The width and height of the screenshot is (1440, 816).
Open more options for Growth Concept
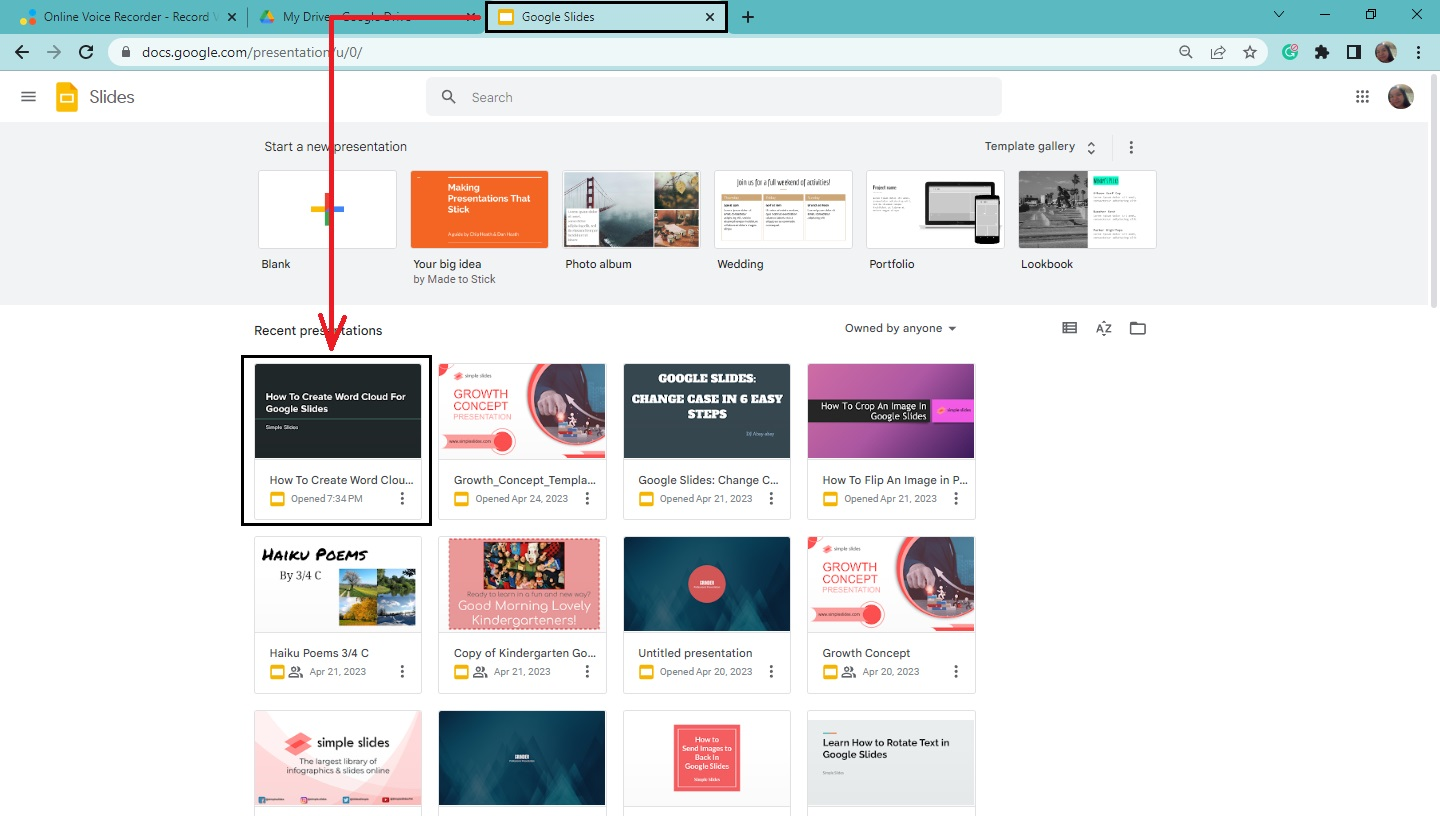point(956,671)
